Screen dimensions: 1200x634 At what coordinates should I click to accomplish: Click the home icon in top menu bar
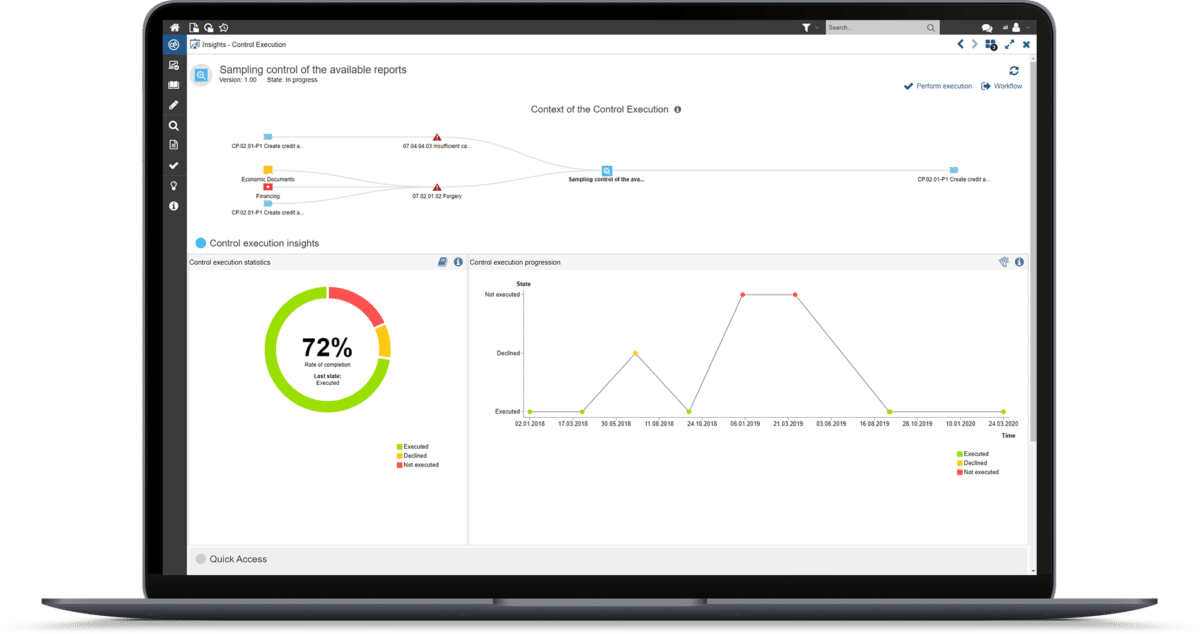click(x=173, y=27)
